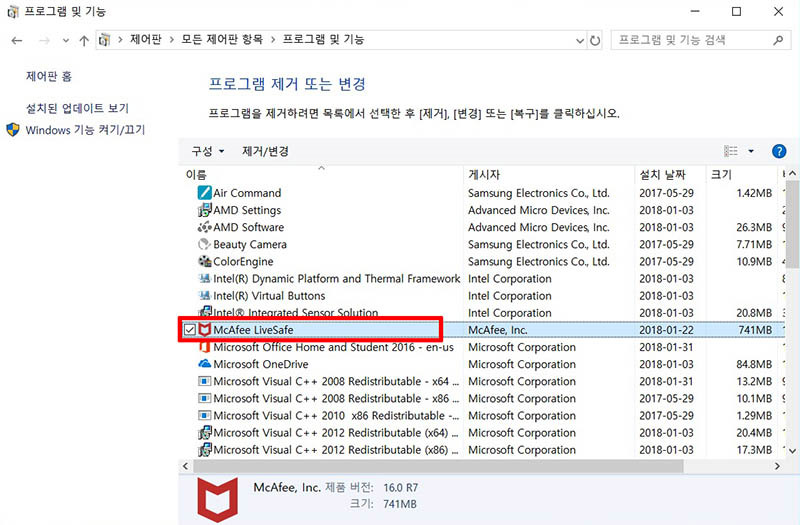
Task: Expand the view options dropdown arrow
Action: 751,151
